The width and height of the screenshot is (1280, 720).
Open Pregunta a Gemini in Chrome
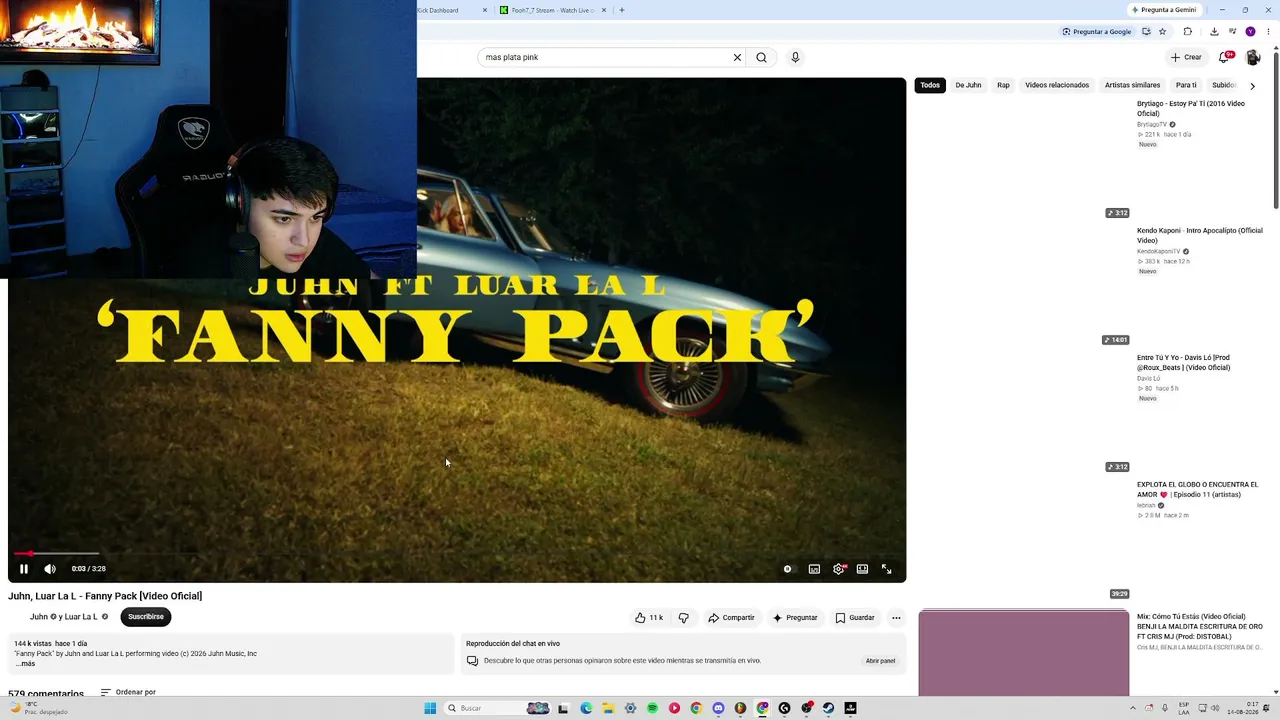1164,10
